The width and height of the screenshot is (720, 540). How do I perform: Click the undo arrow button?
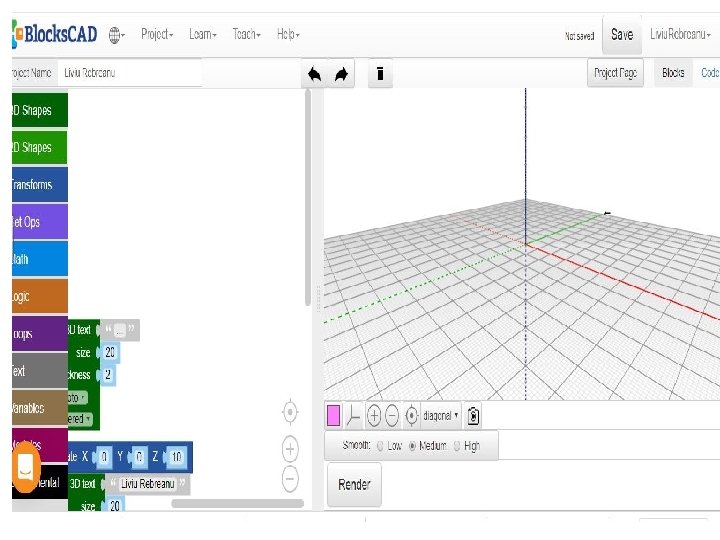315,73
